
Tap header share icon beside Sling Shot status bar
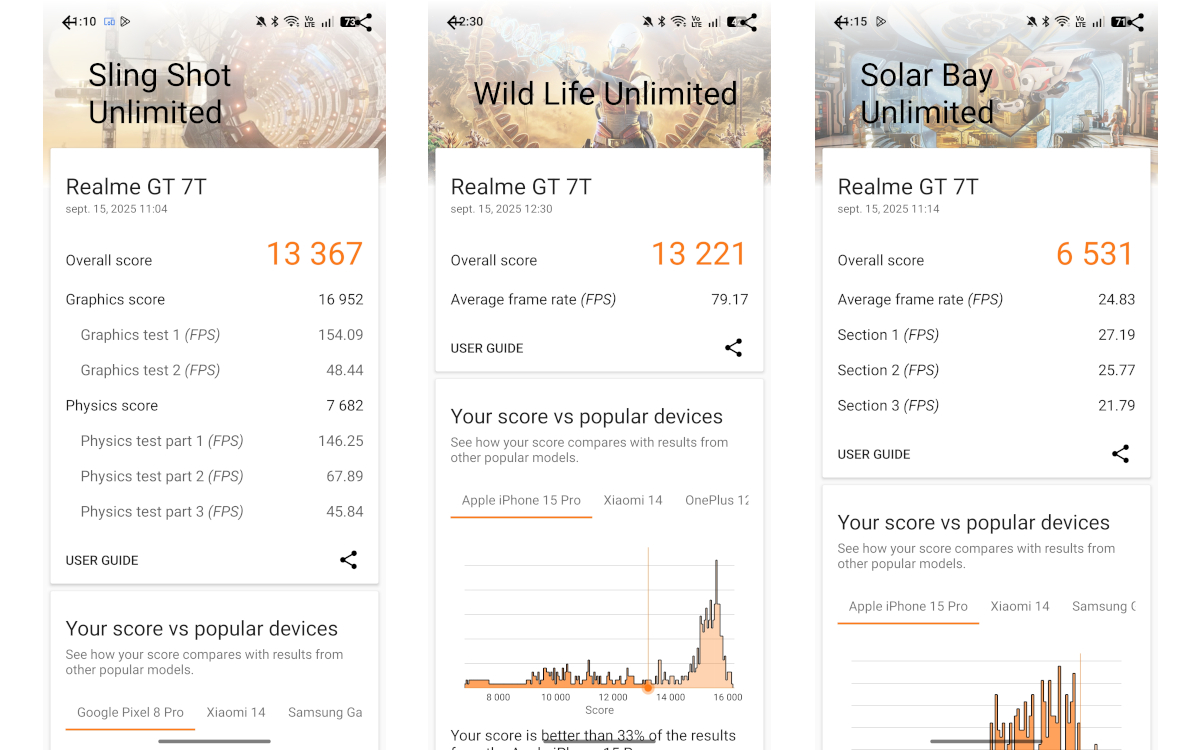[364, 22]
